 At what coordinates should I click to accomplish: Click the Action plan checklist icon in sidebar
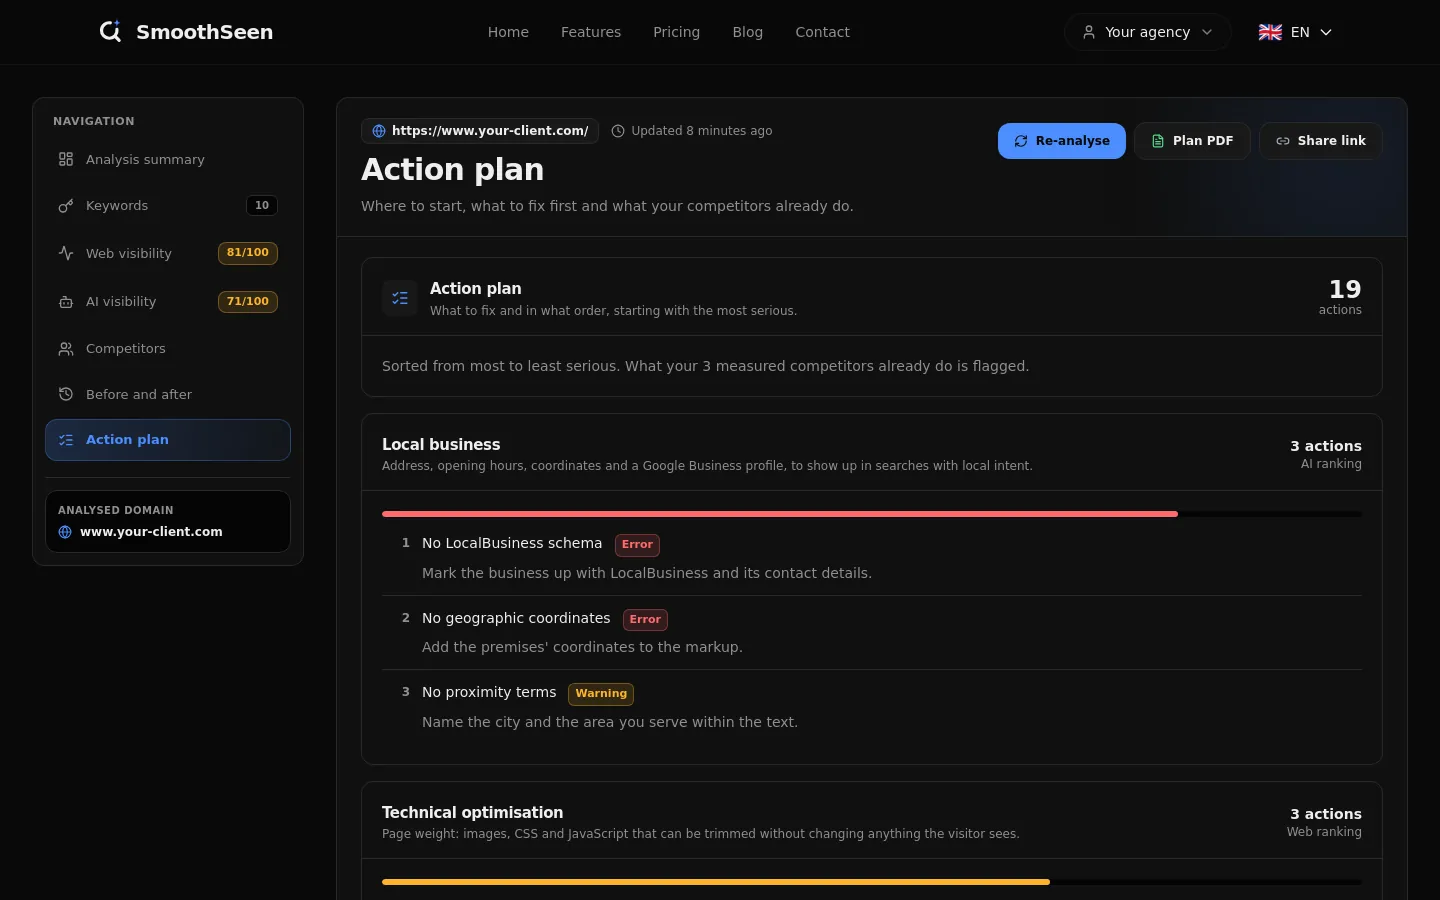[x=66, y=440]
